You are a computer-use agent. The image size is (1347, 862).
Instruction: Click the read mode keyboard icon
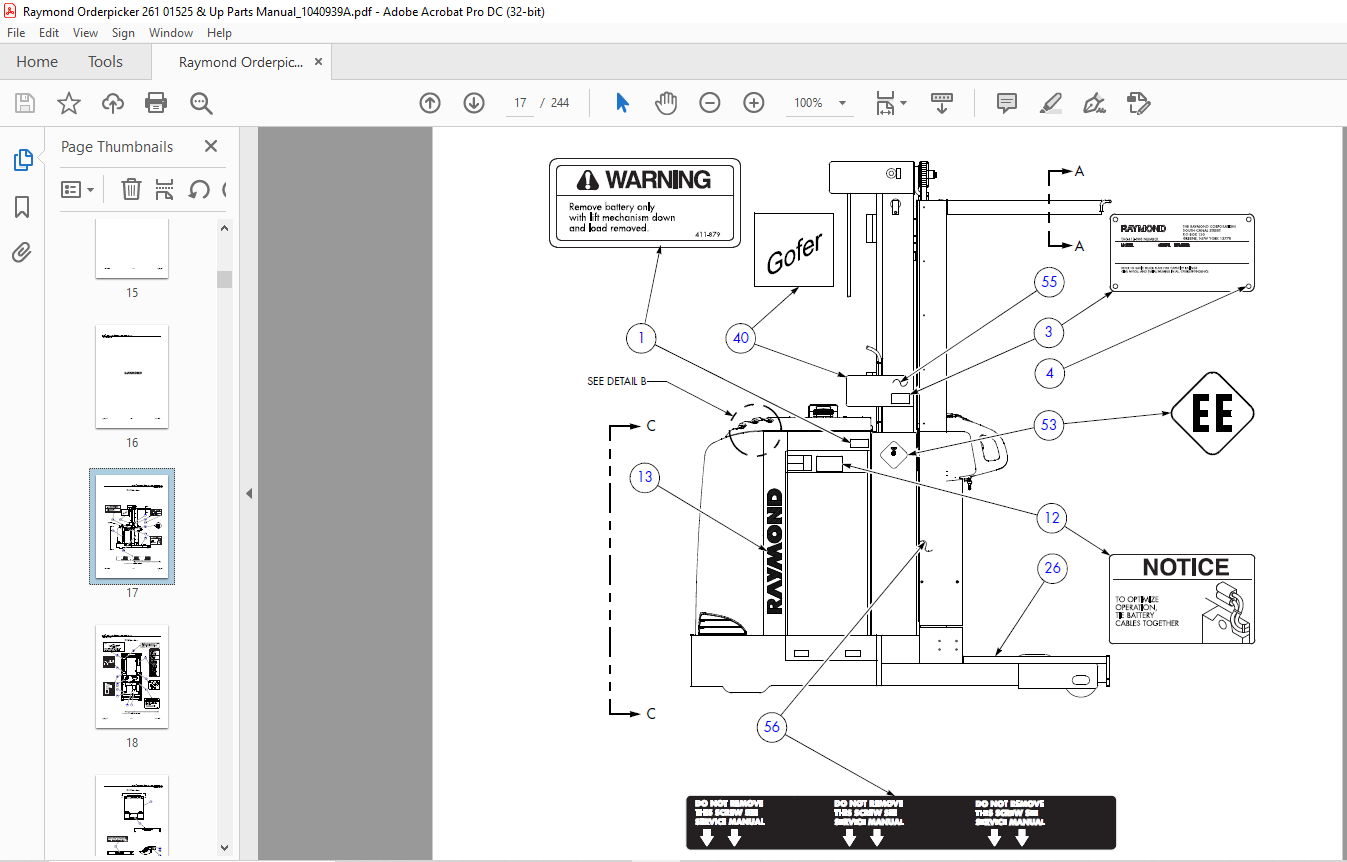click(941, 103)
